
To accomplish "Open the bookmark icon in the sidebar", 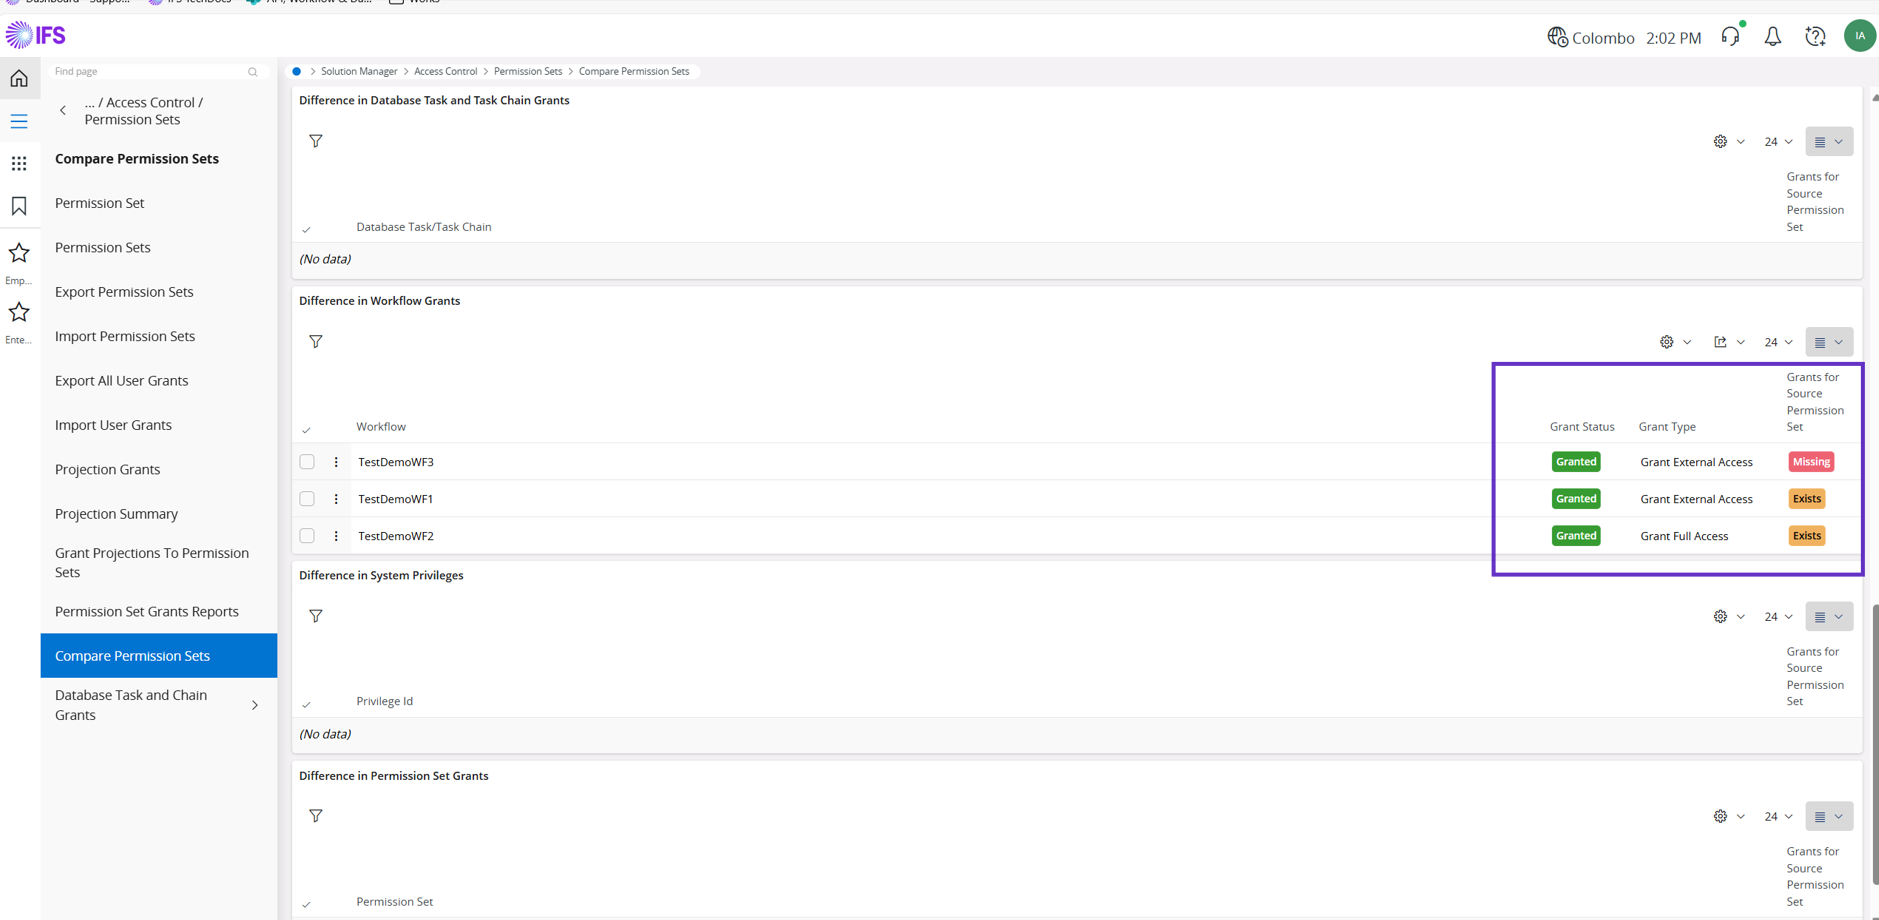I will click(x=19, y=205).
